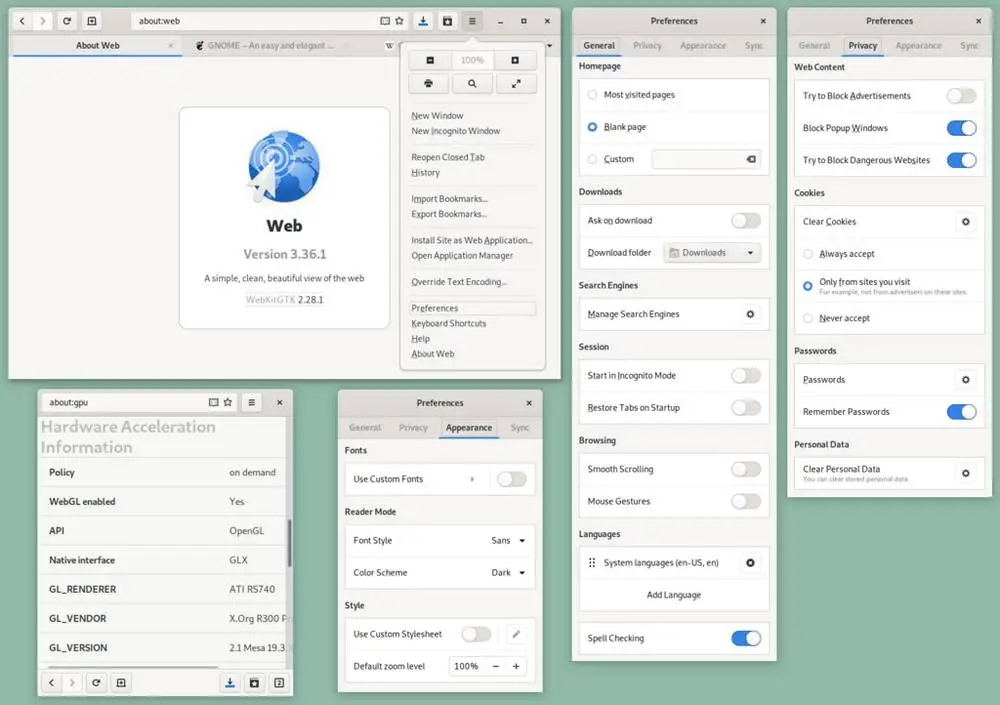
Task: Enable Smooth Scrolling switch
Action: pyautogui.click(x=746, y=470)
